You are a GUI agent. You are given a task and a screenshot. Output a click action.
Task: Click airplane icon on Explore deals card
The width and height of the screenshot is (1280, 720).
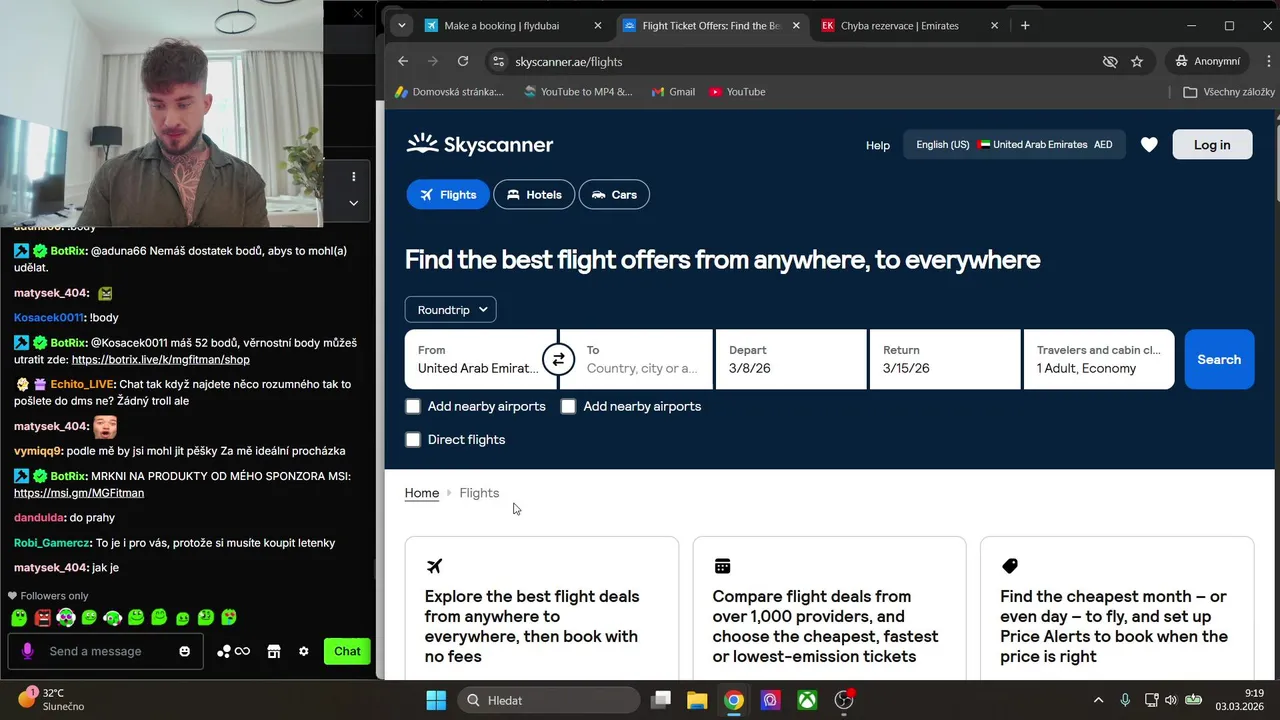point(434,566)
